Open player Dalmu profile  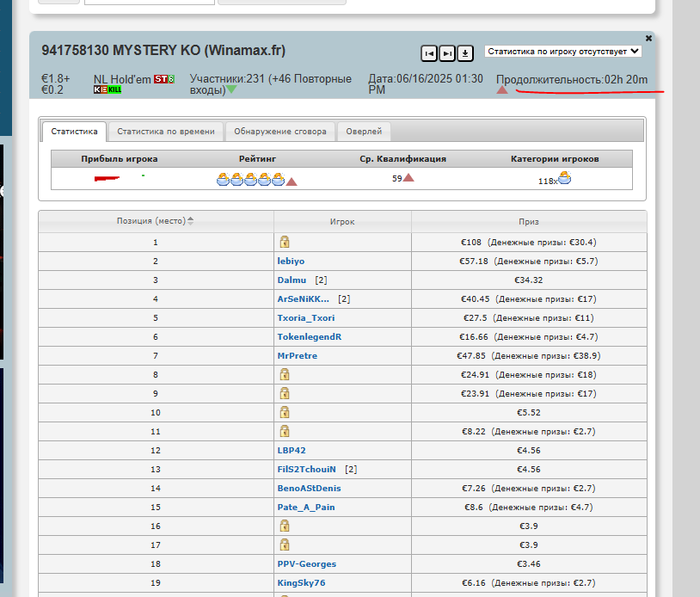coord(292,280)
